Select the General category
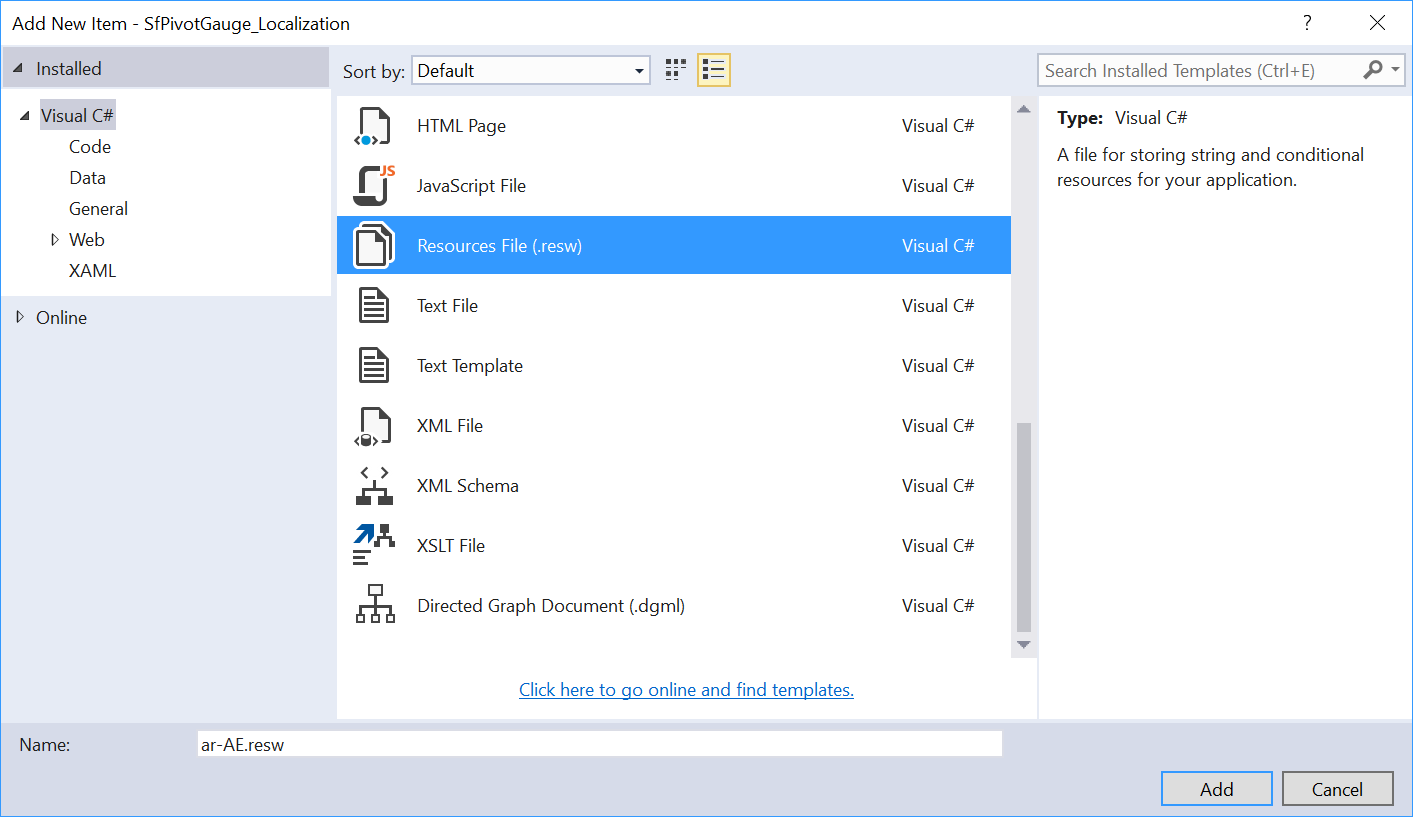The image size is (1413, 817). coord(98,209)
